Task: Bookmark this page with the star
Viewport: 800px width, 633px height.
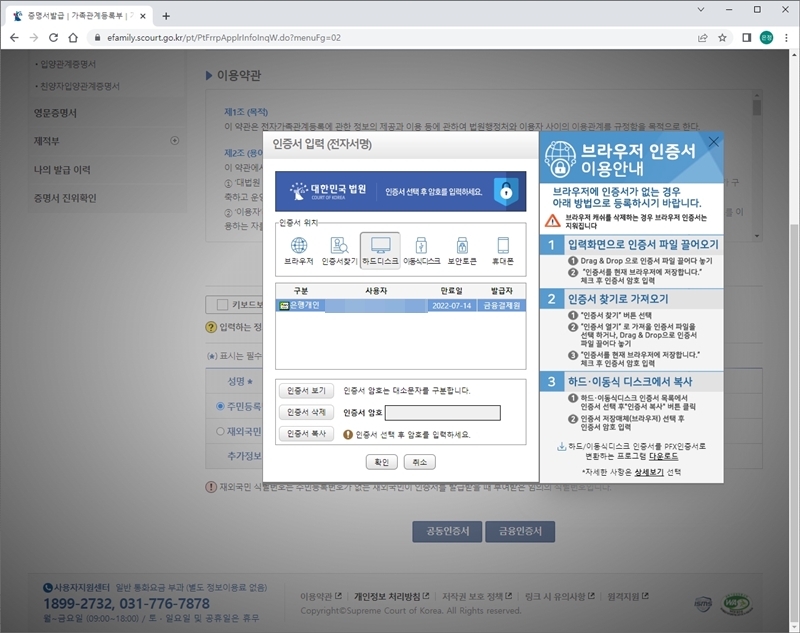Action: 722,38
